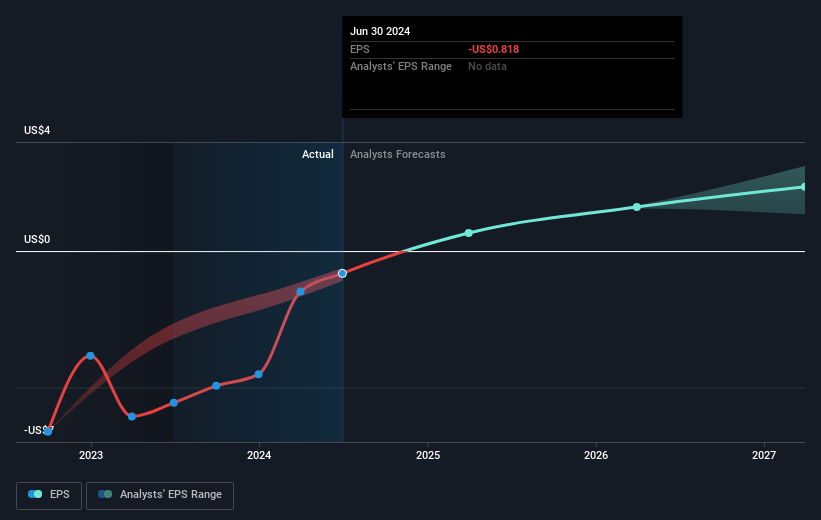
Task: Click the Analysts Forecasts label
Action: [397, 154]
